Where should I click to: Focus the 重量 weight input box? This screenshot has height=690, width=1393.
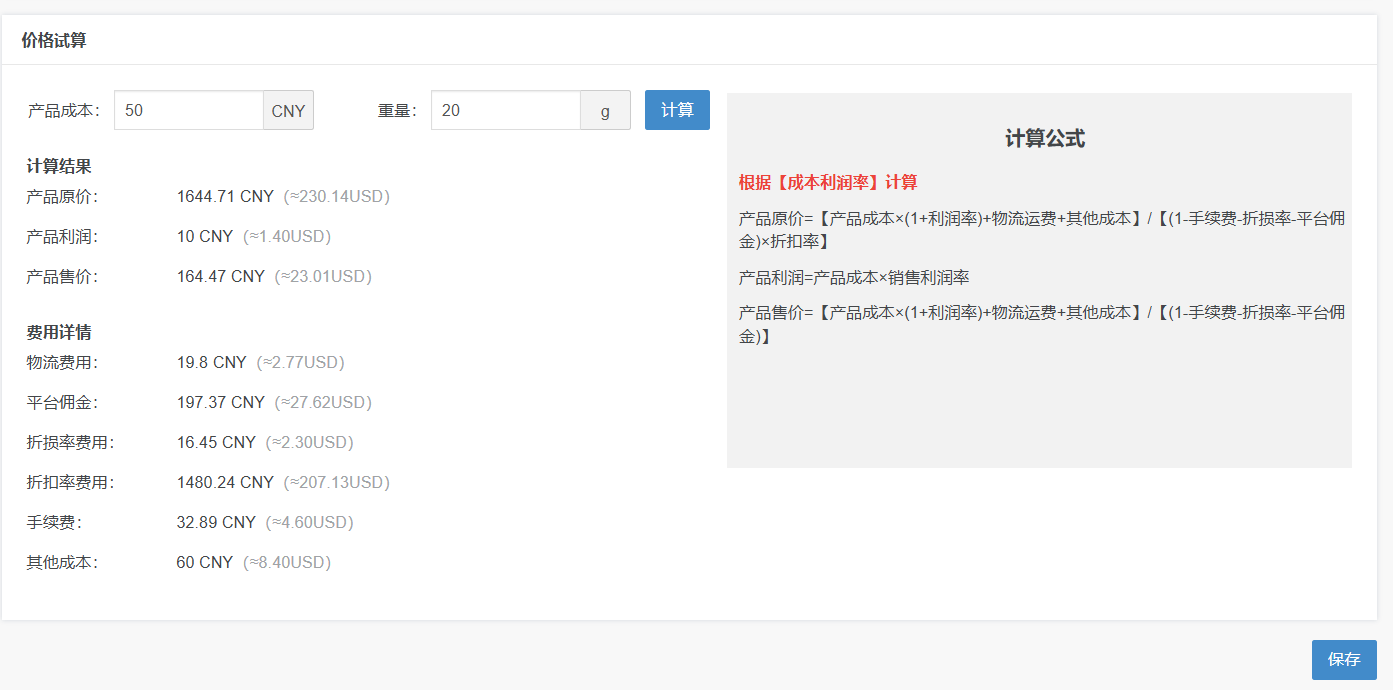pos(505,110)
